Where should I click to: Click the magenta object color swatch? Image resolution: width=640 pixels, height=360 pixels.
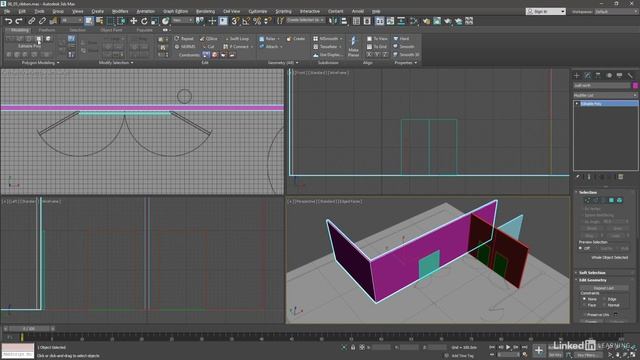coord(635,85)
